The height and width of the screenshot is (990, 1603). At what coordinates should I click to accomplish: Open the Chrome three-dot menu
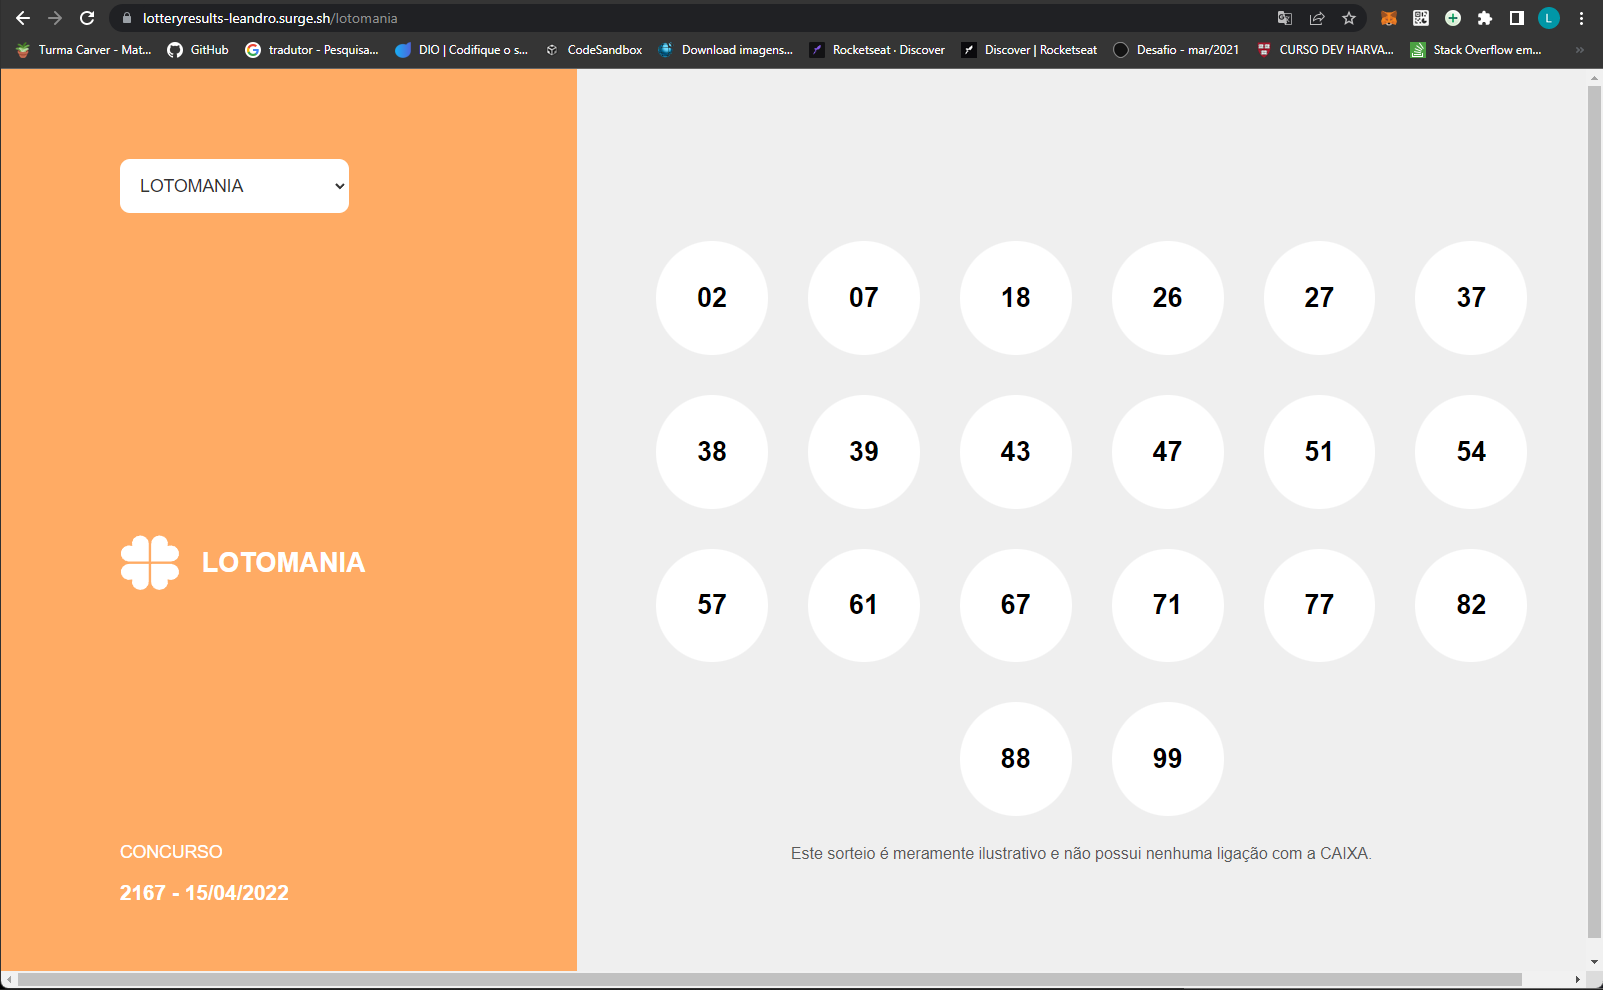click(1581, 18)
